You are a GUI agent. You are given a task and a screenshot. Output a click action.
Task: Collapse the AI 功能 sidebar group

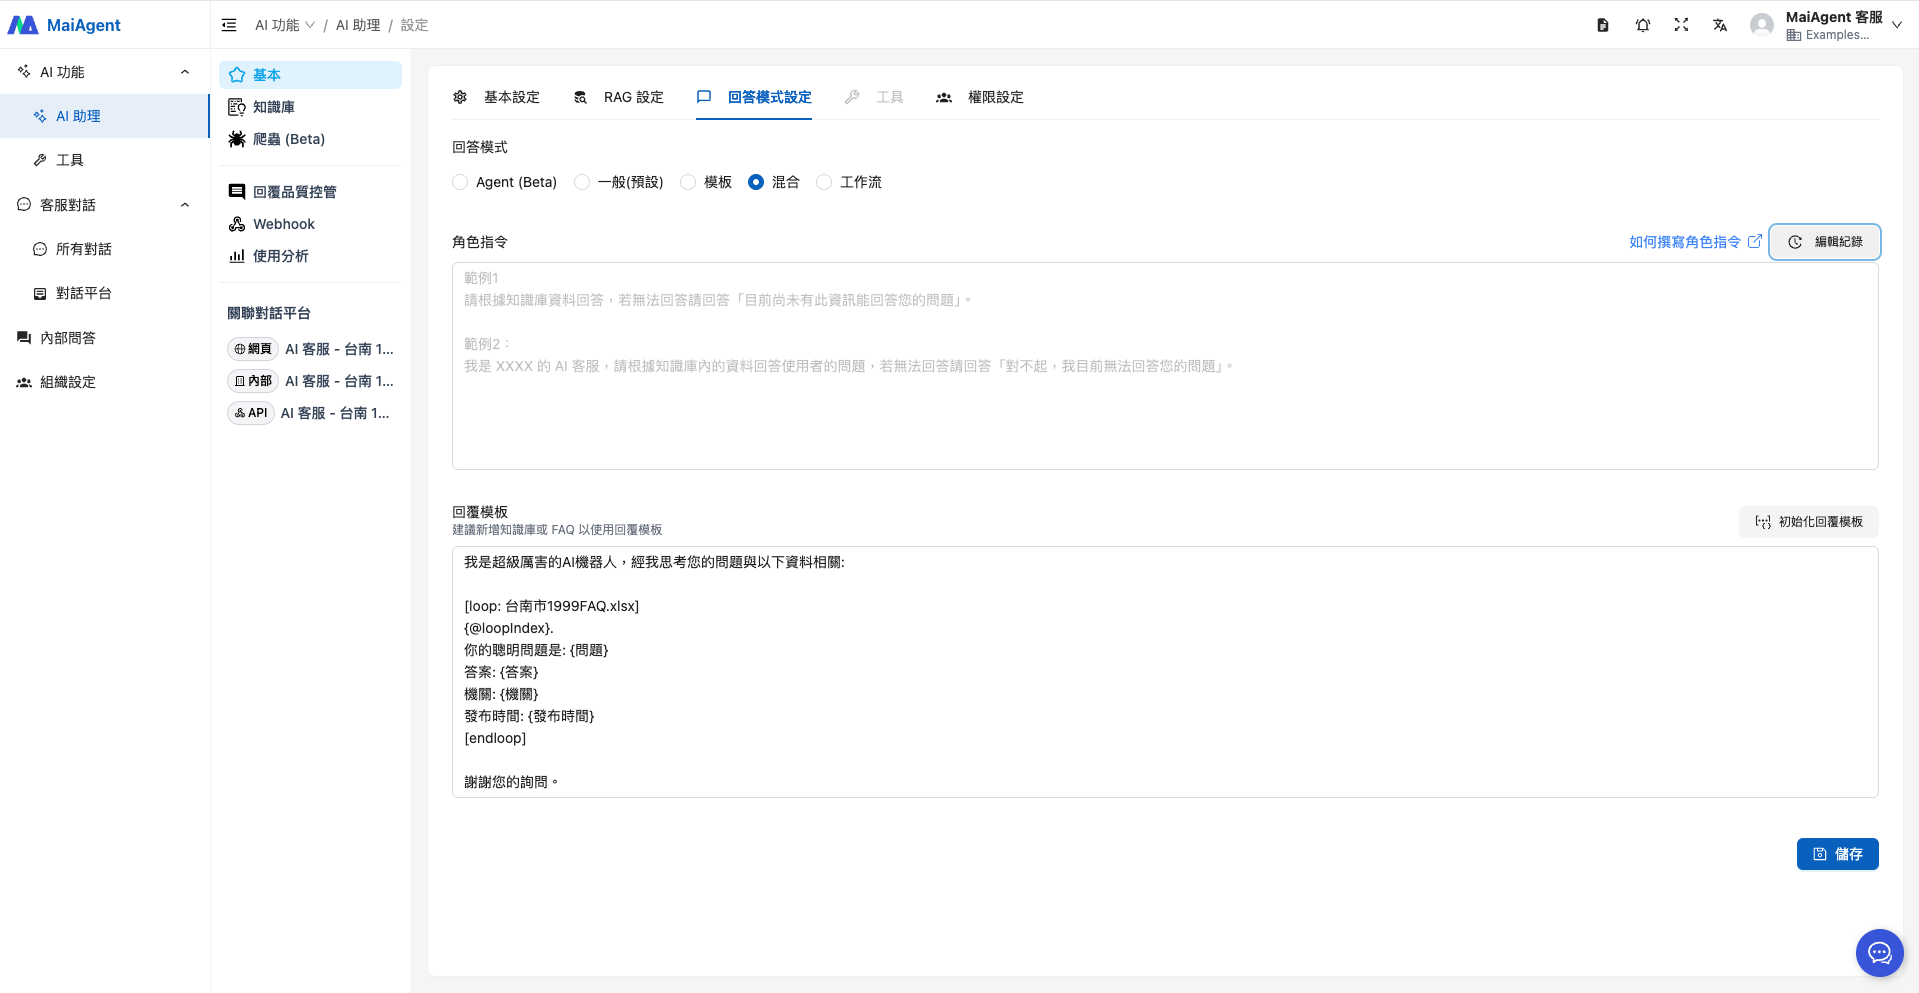click(x=185, y=72)
